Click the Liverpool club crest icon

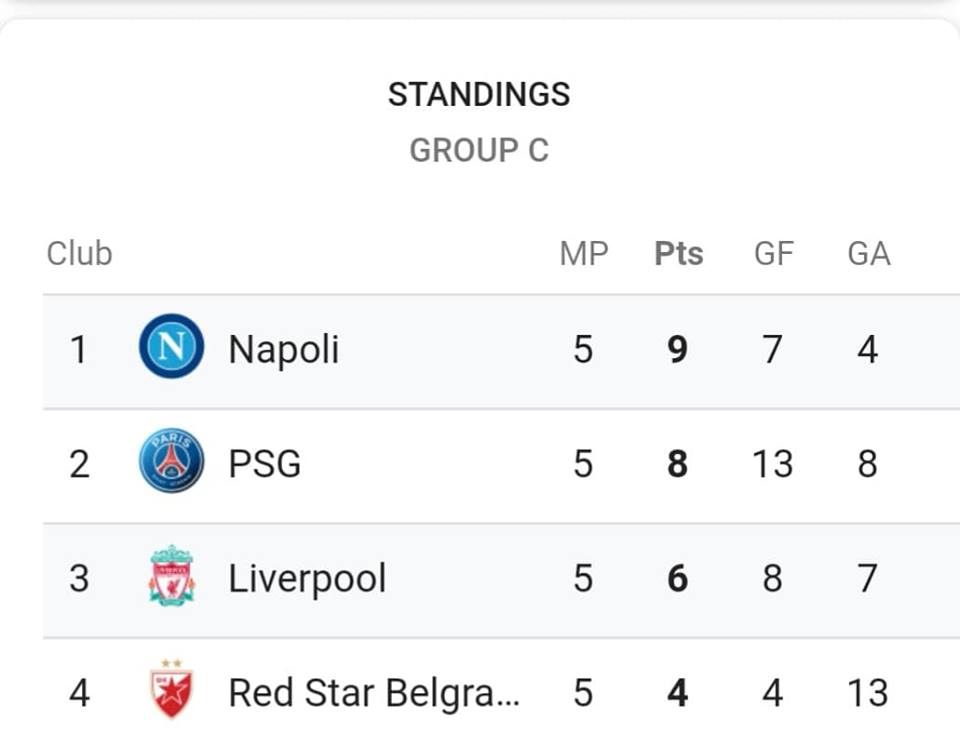click(x=171, y=576)
